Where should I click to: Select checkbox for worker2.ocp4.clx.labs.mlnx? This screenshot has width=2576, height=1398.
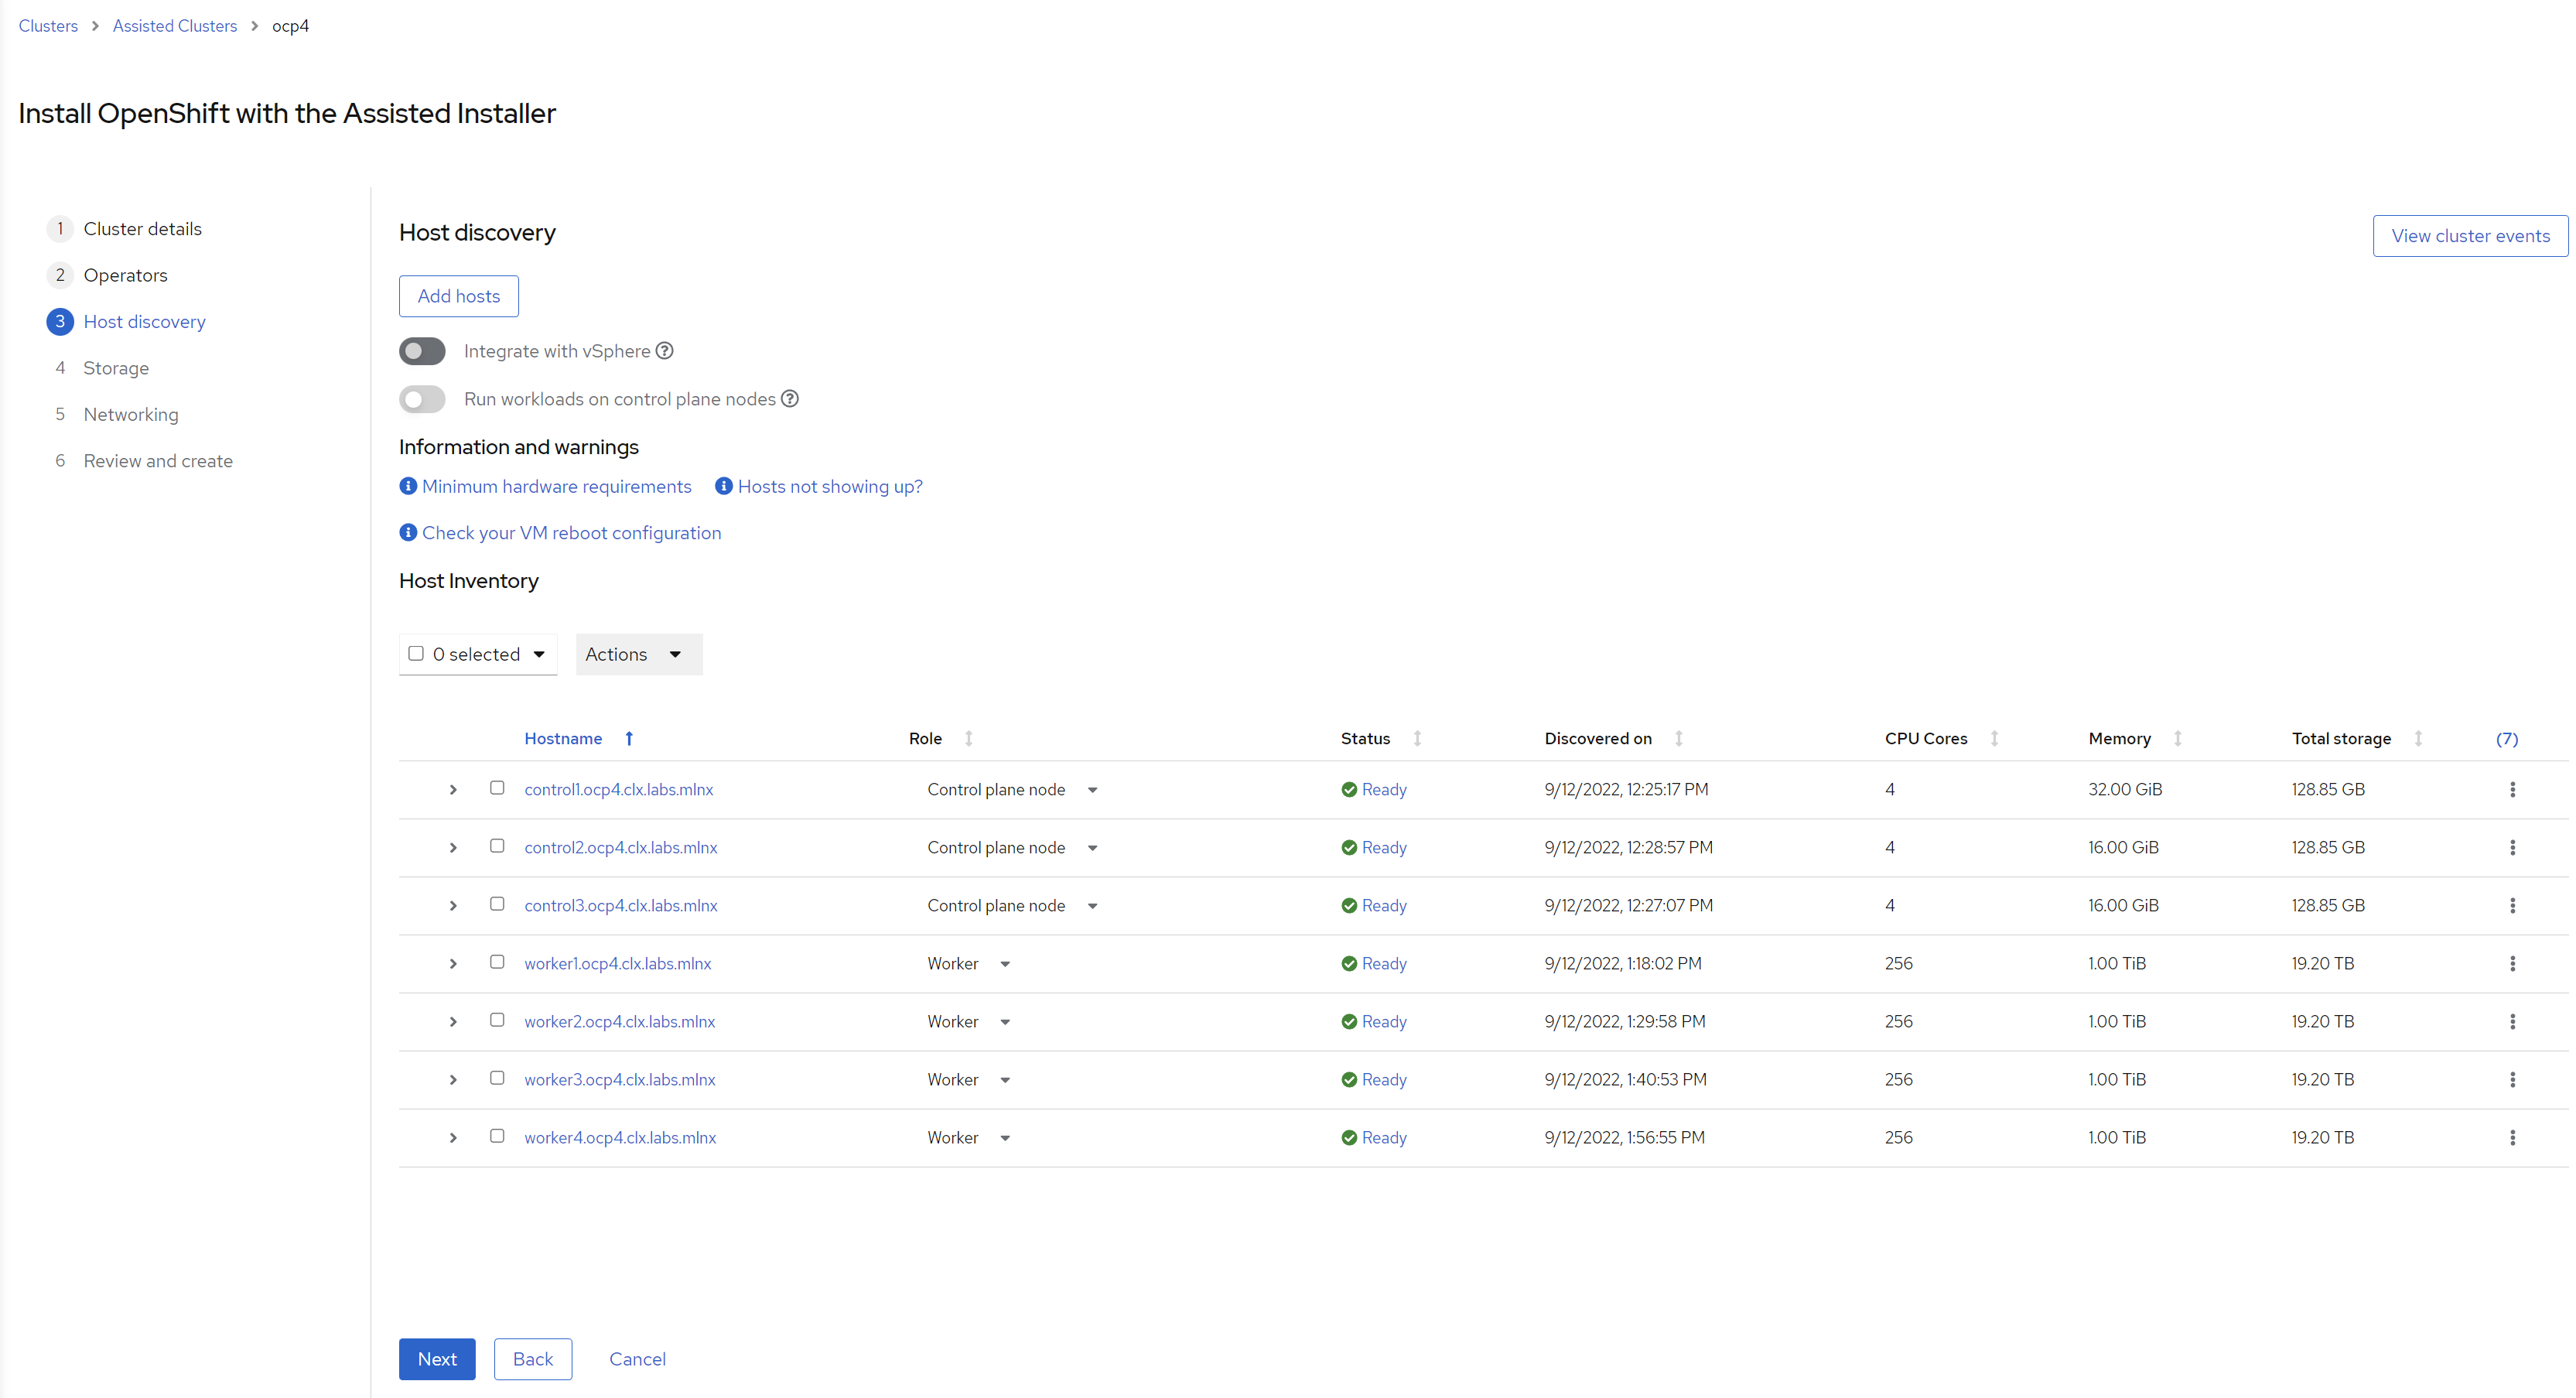point(497,1020)
